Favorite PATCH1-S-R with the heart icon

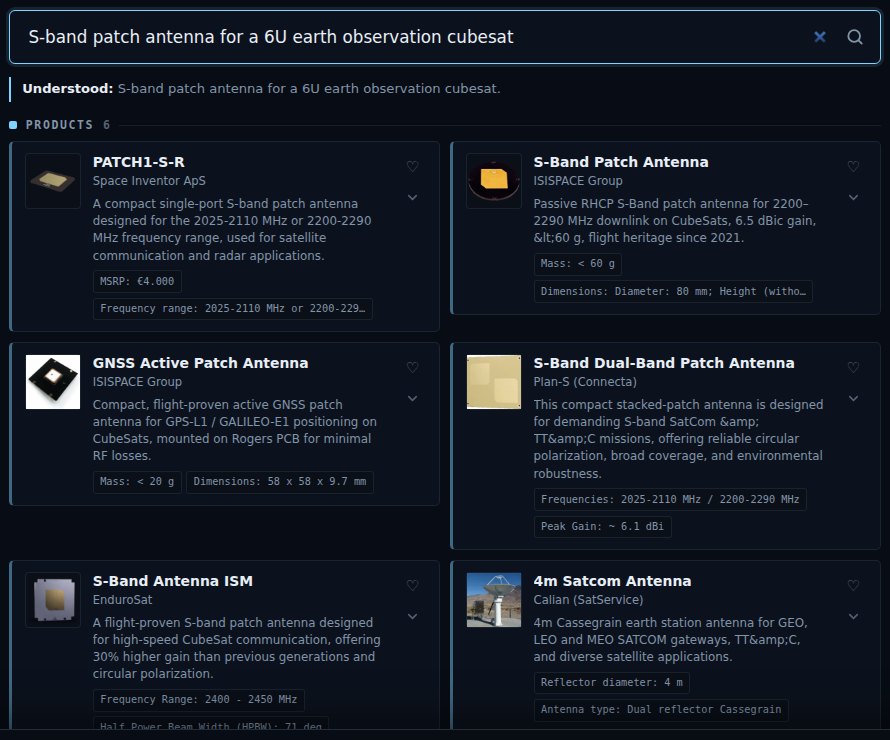(413, 166)
